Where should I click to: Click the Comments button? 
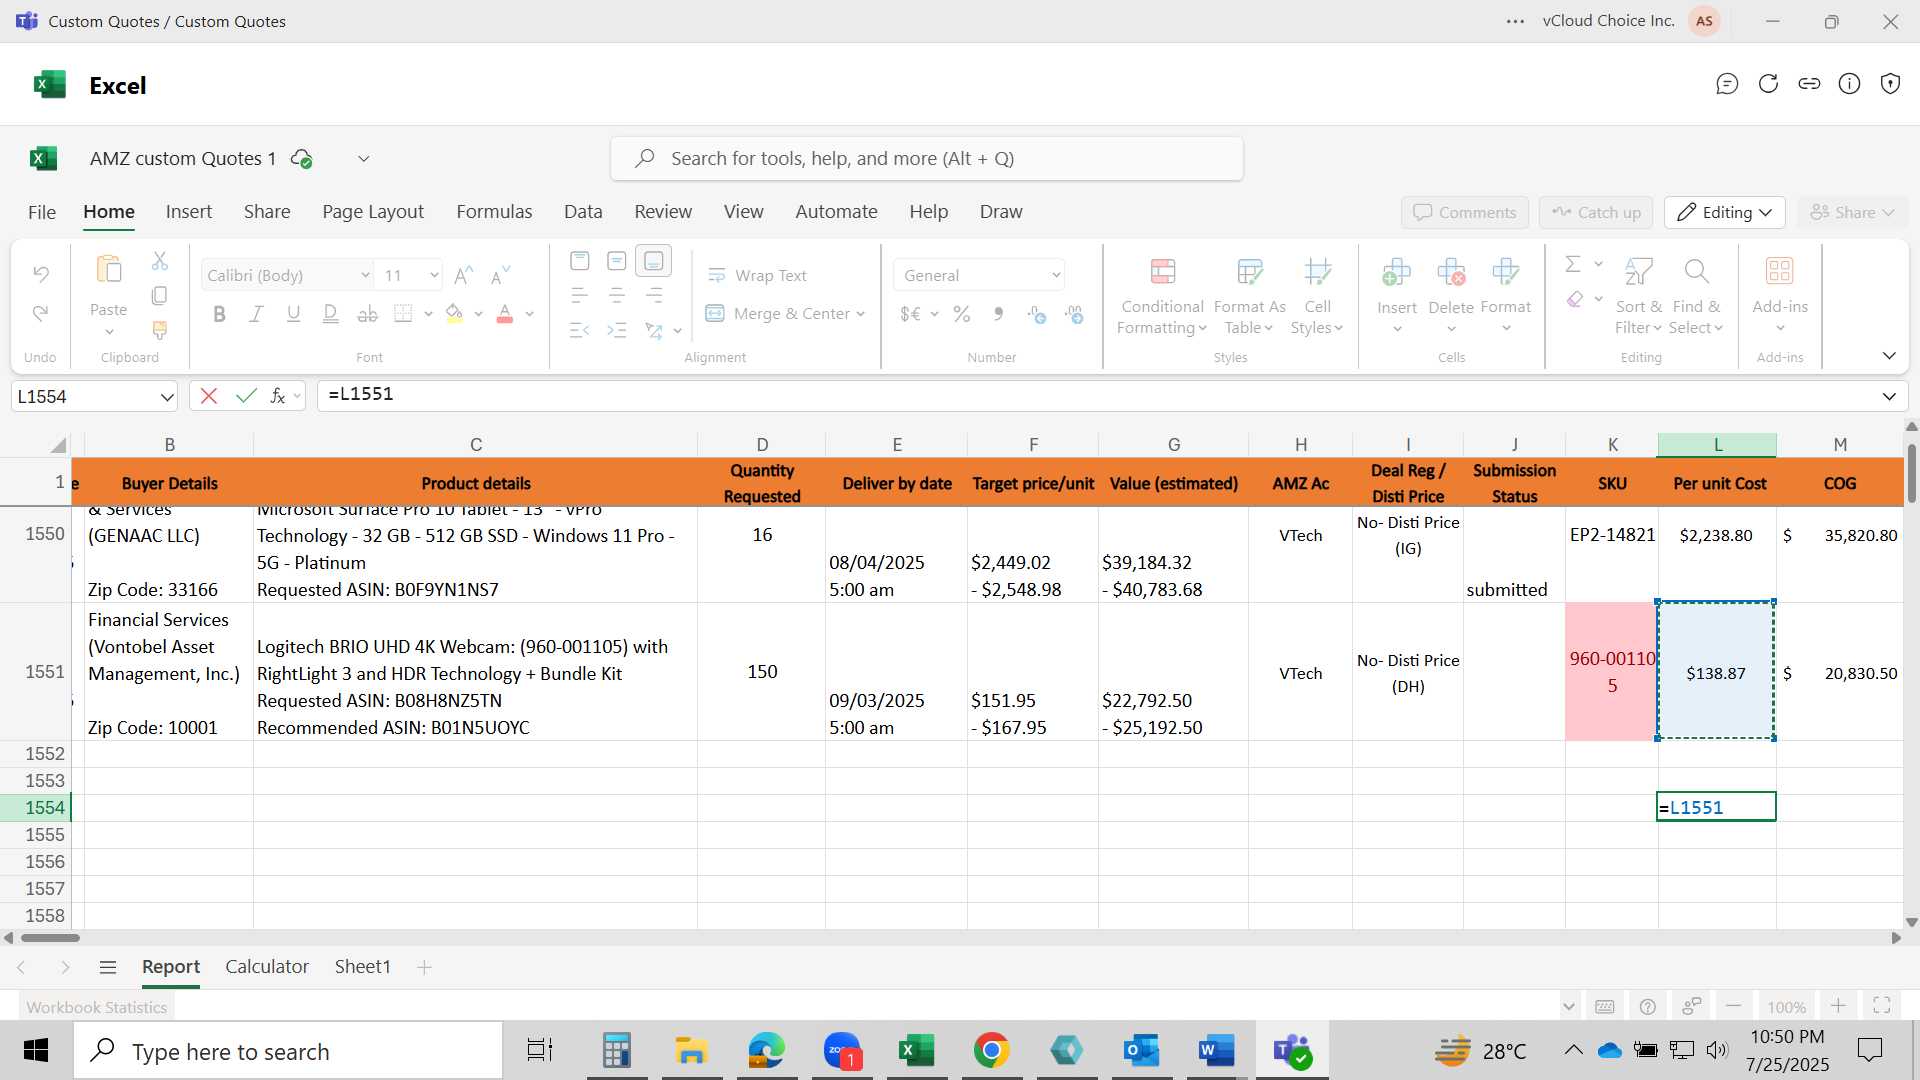point(1465,212)
